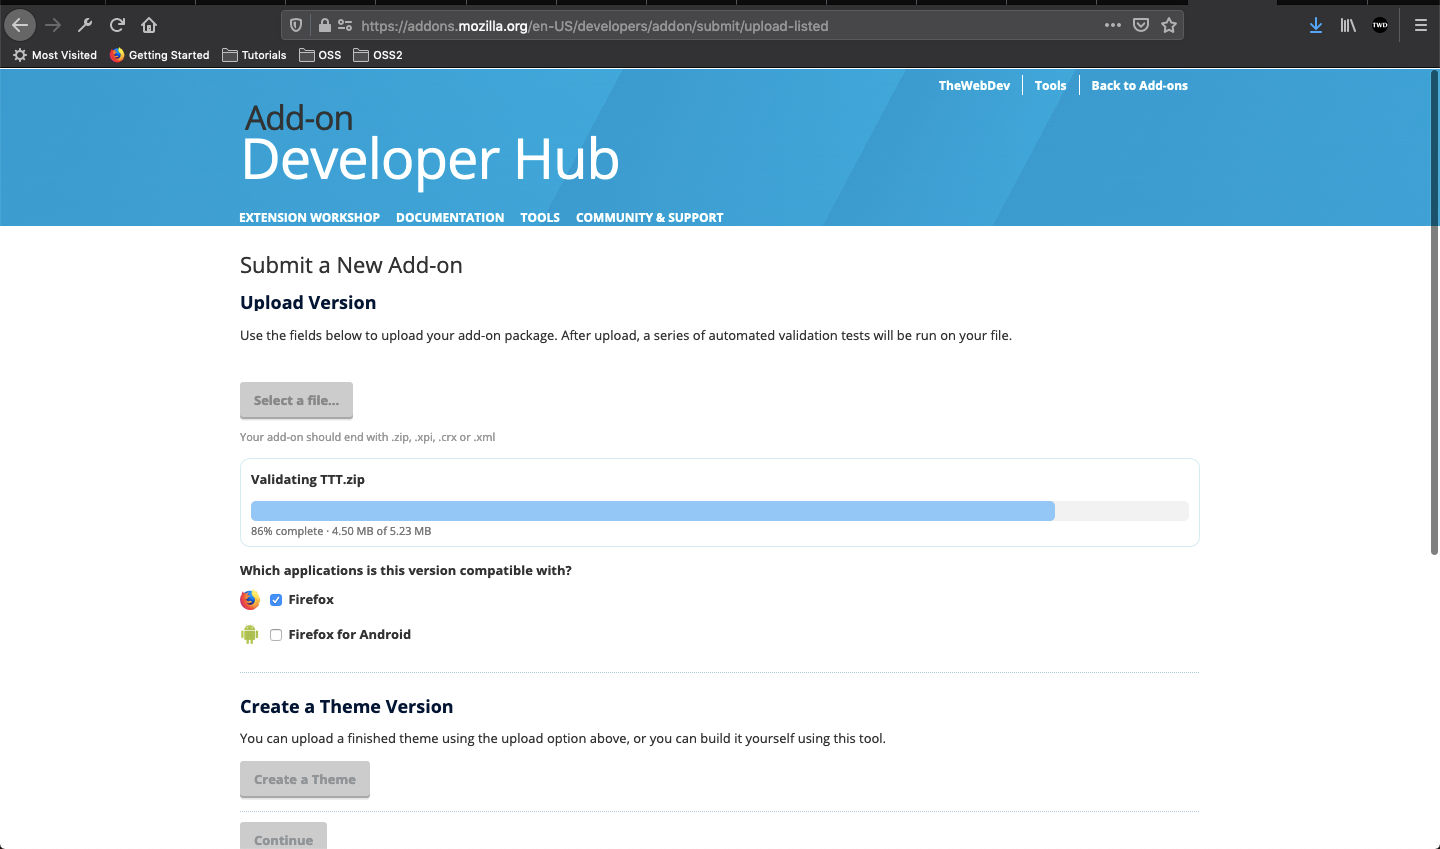Screen dimensions: 1440x849
Task: Click the 86% complete status text
Action: pyautogui.click(x=341, y=531)
